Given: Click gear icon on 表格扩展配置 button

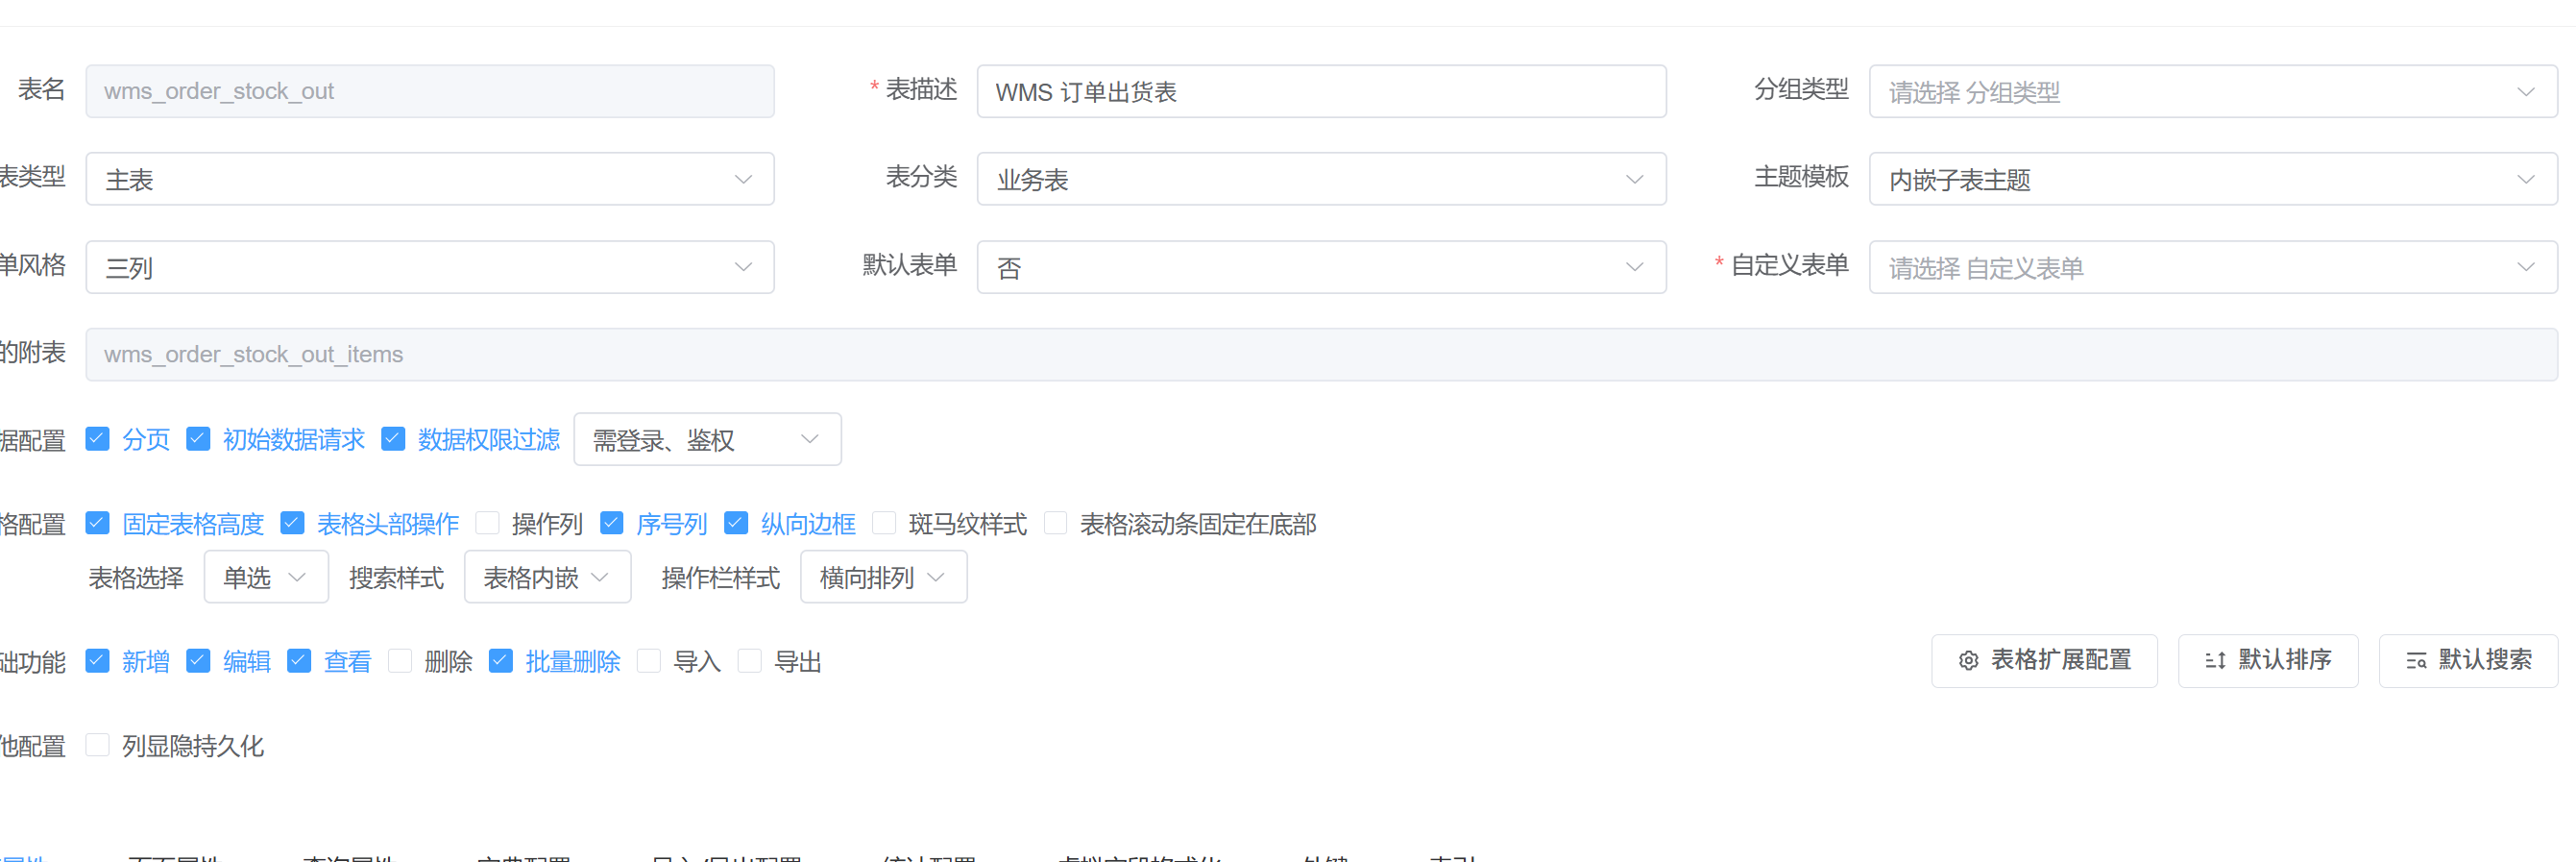Looking at the screenshot, I should coord(1968,661).
